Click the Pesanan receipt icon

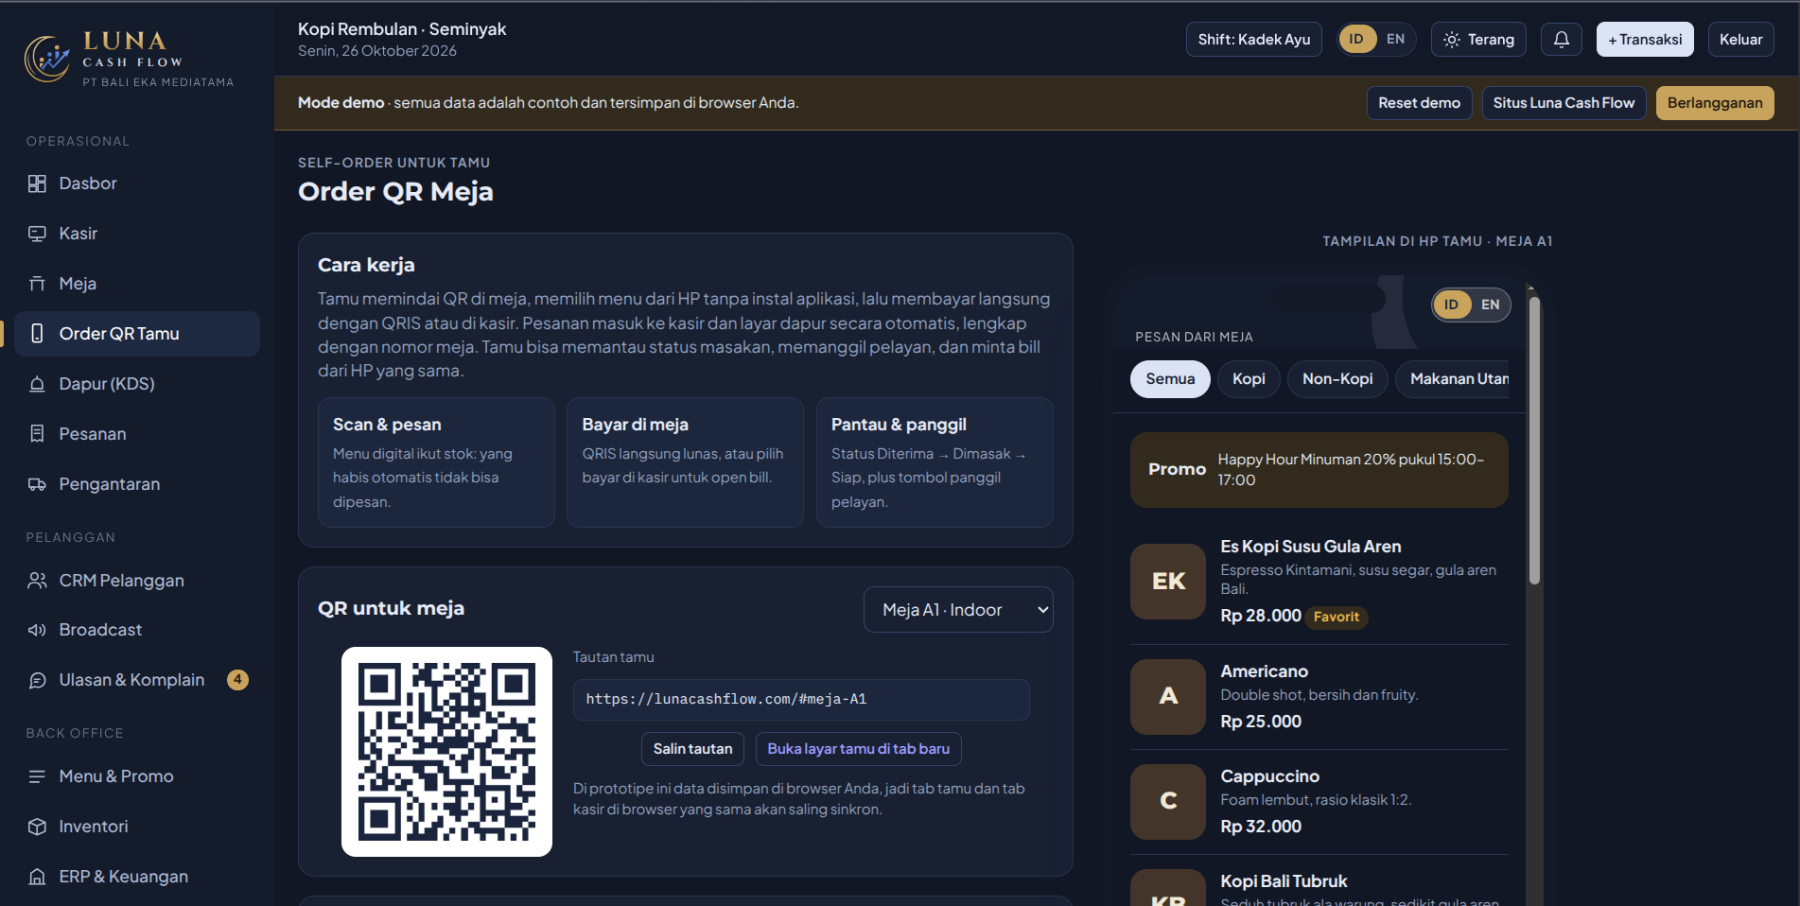[x=37, y=434]
